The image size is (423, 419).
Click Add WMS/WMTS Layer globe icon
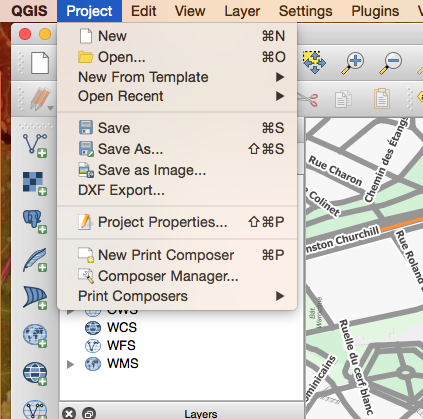(35, 335)
